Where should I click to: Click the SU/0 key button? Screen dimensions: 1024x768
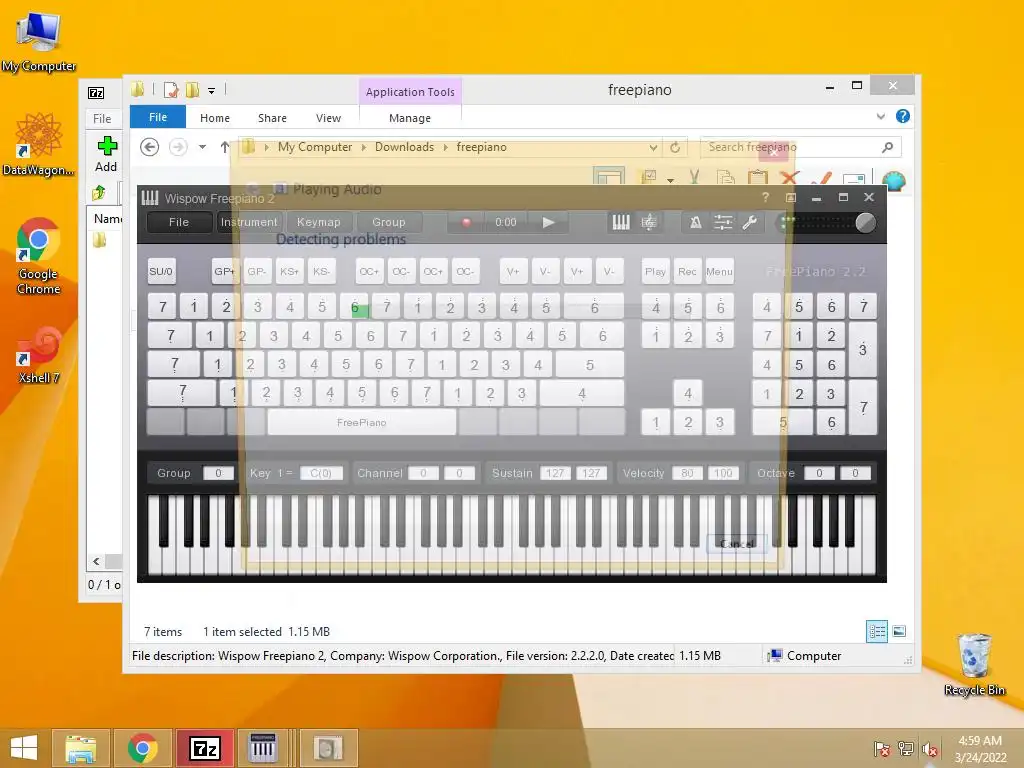[x=161, y=272]
